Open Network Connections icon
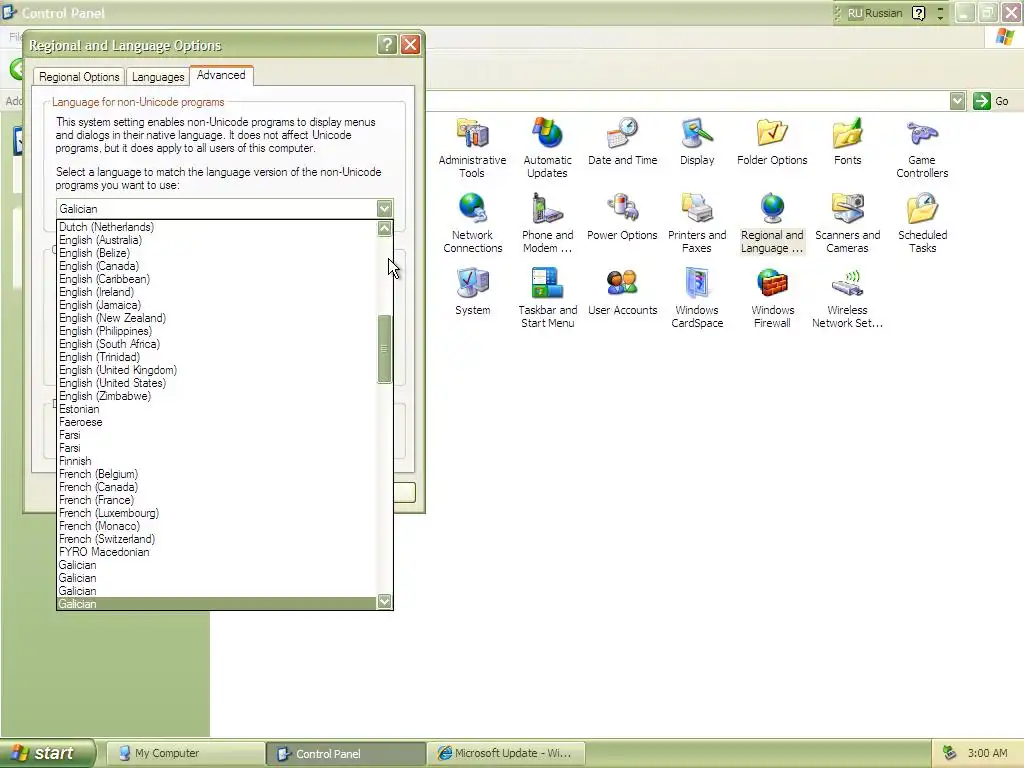The height and width of the screenshot is (768, 1024). tap(472, 223)
